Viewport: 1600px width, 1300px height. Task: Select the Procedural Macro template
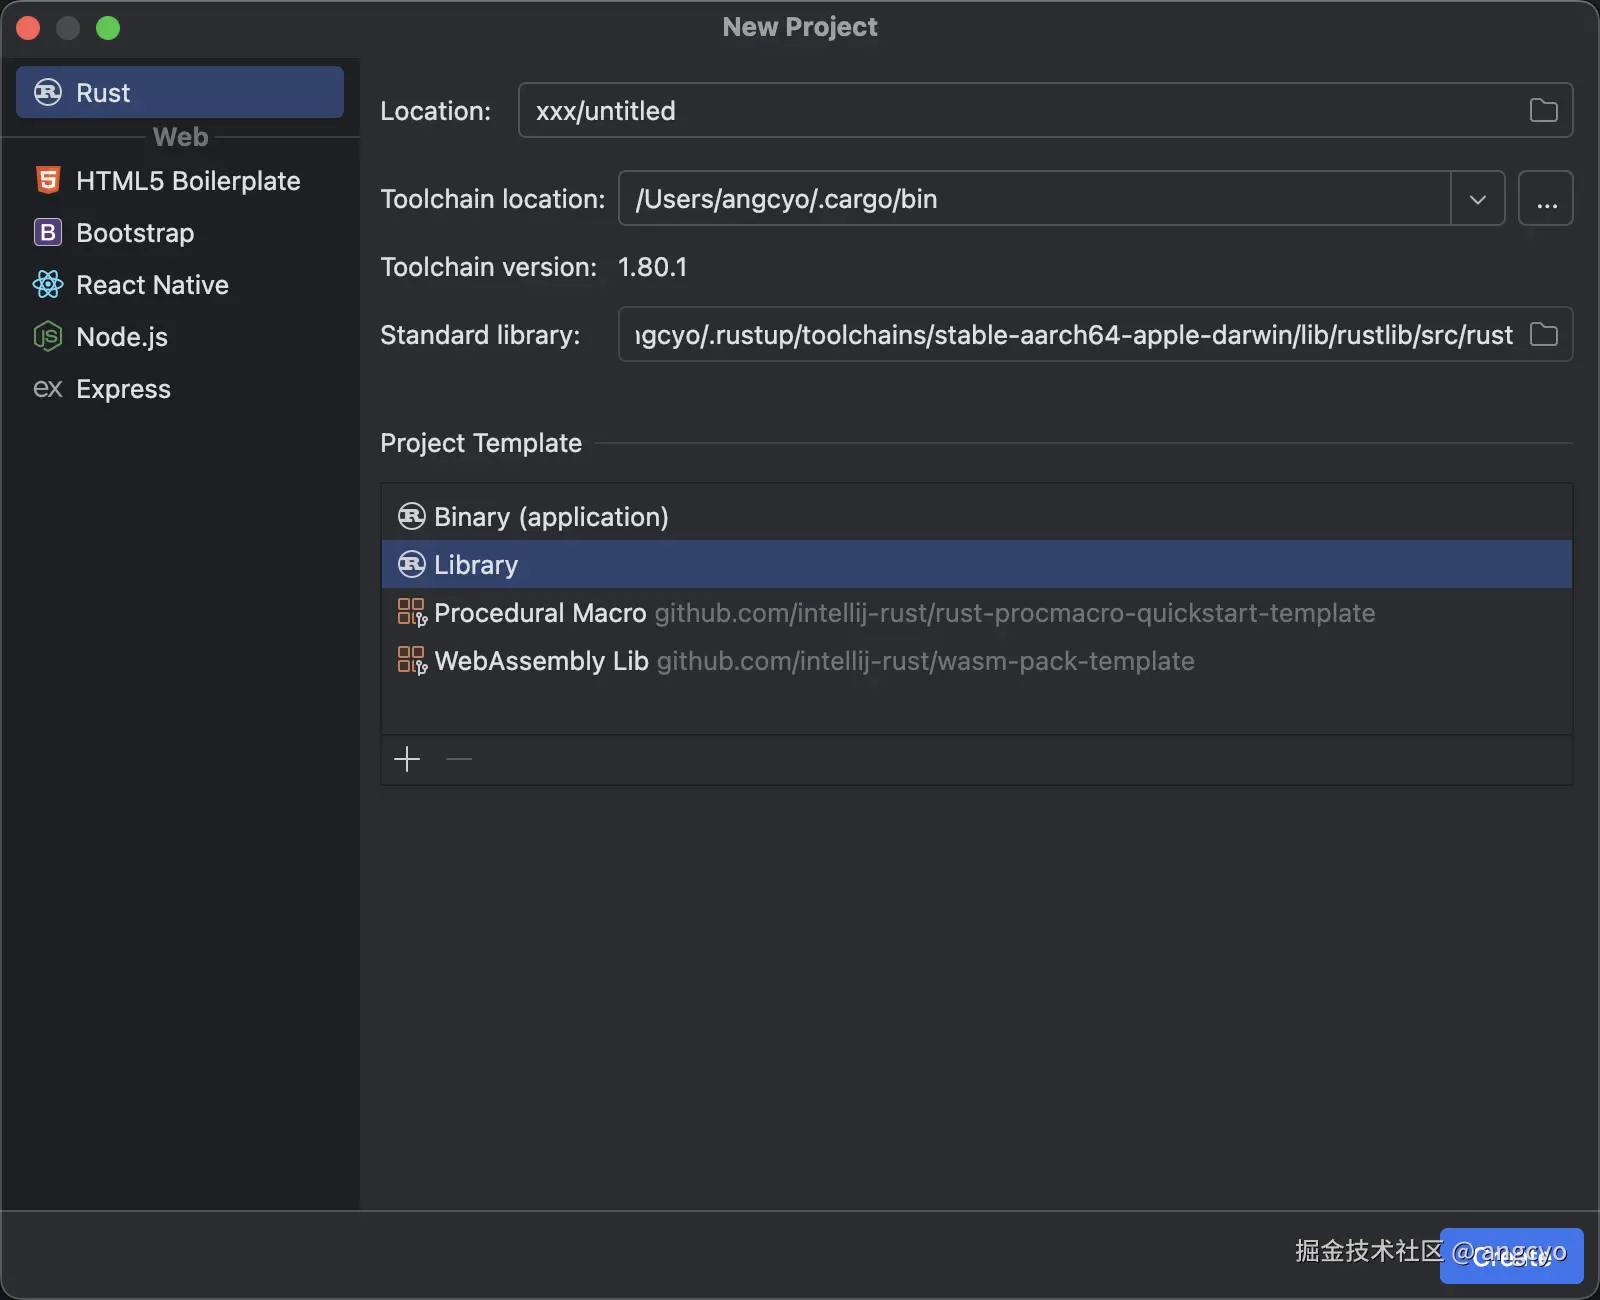[x=540, y=613]
